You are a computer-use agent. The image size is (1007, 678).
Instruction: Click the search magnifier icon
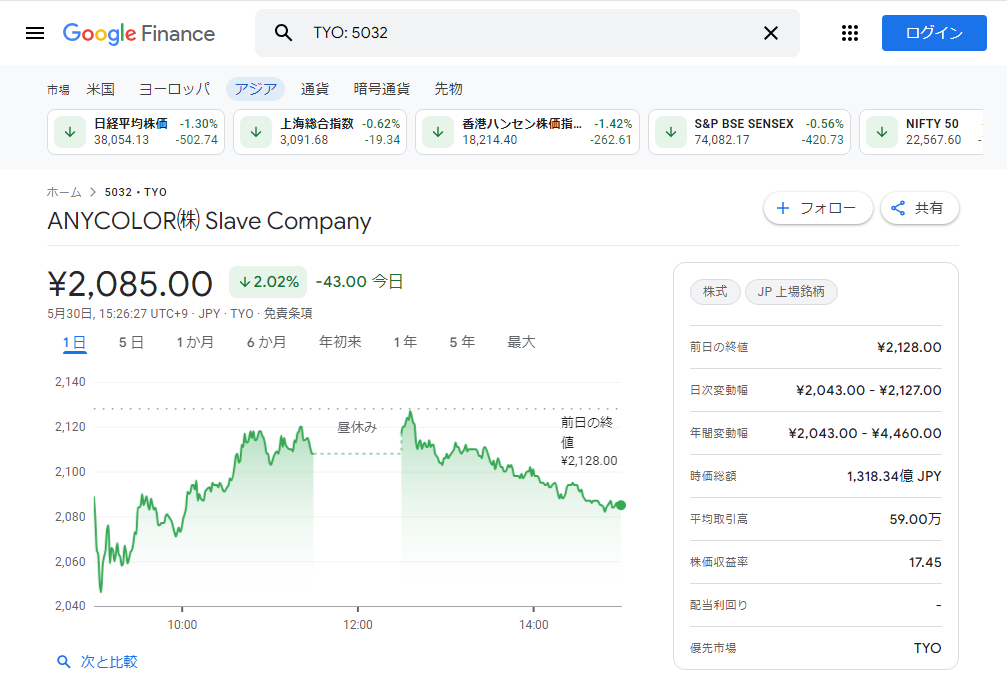coord(283,33)
